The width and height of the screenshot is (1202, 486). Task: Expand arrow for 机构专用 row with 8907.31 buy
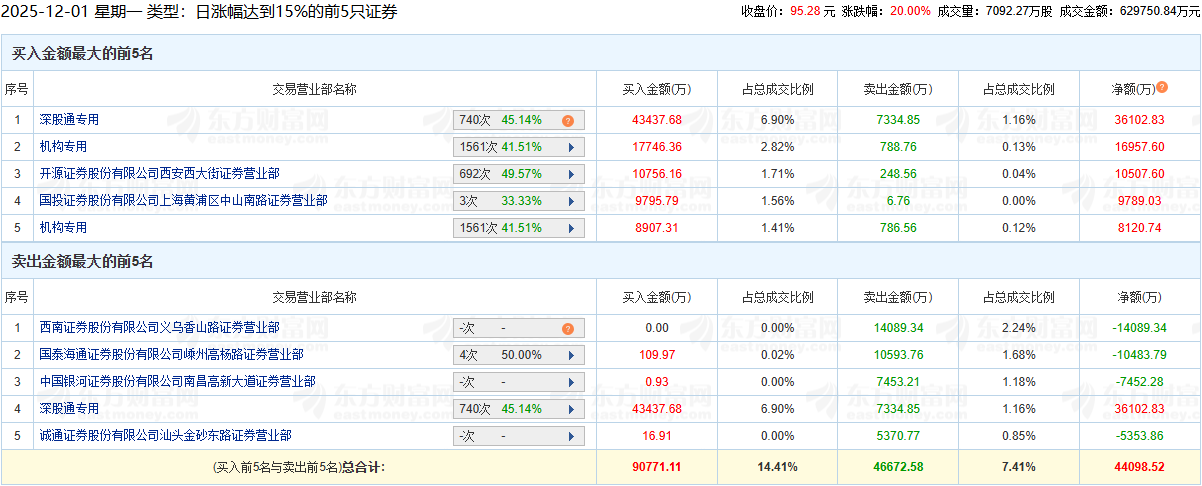(x=571, y=228)
